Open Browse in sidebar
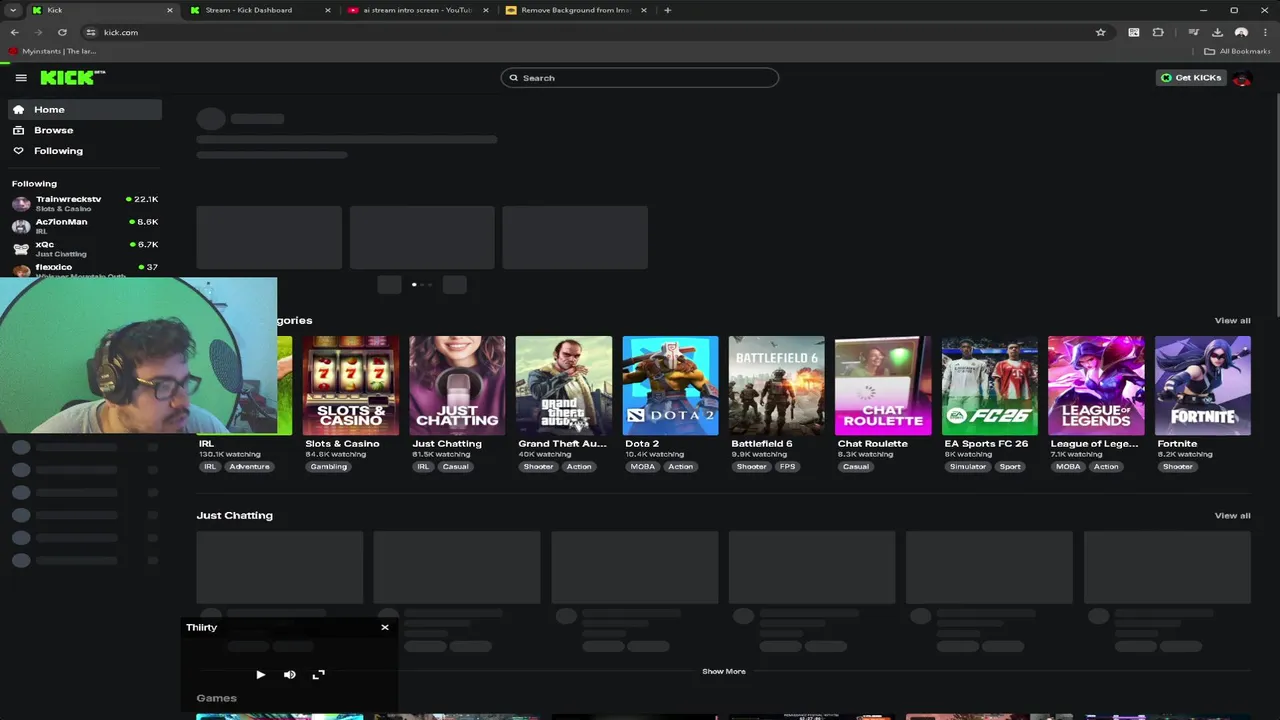This screenshot has width=1280, height=720. click(x=85, y=130)
